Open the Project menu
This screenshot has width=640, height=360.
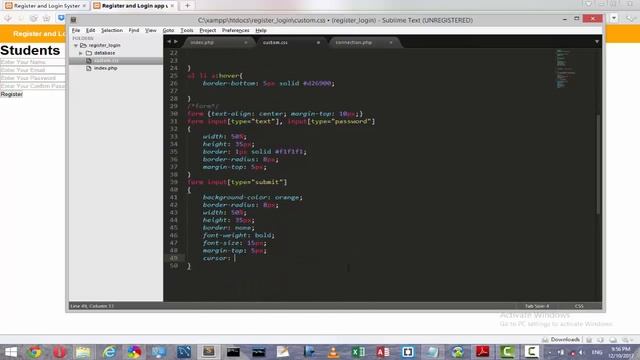(207, 30)
